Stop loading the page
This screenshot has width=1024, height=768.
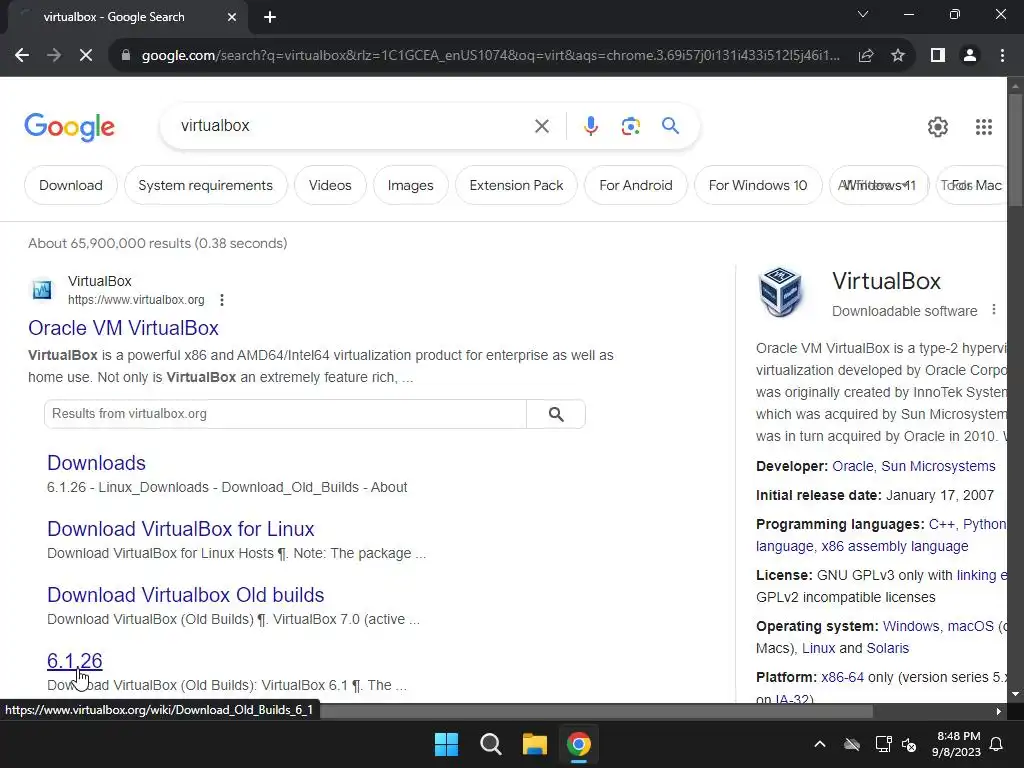[86, 56]
